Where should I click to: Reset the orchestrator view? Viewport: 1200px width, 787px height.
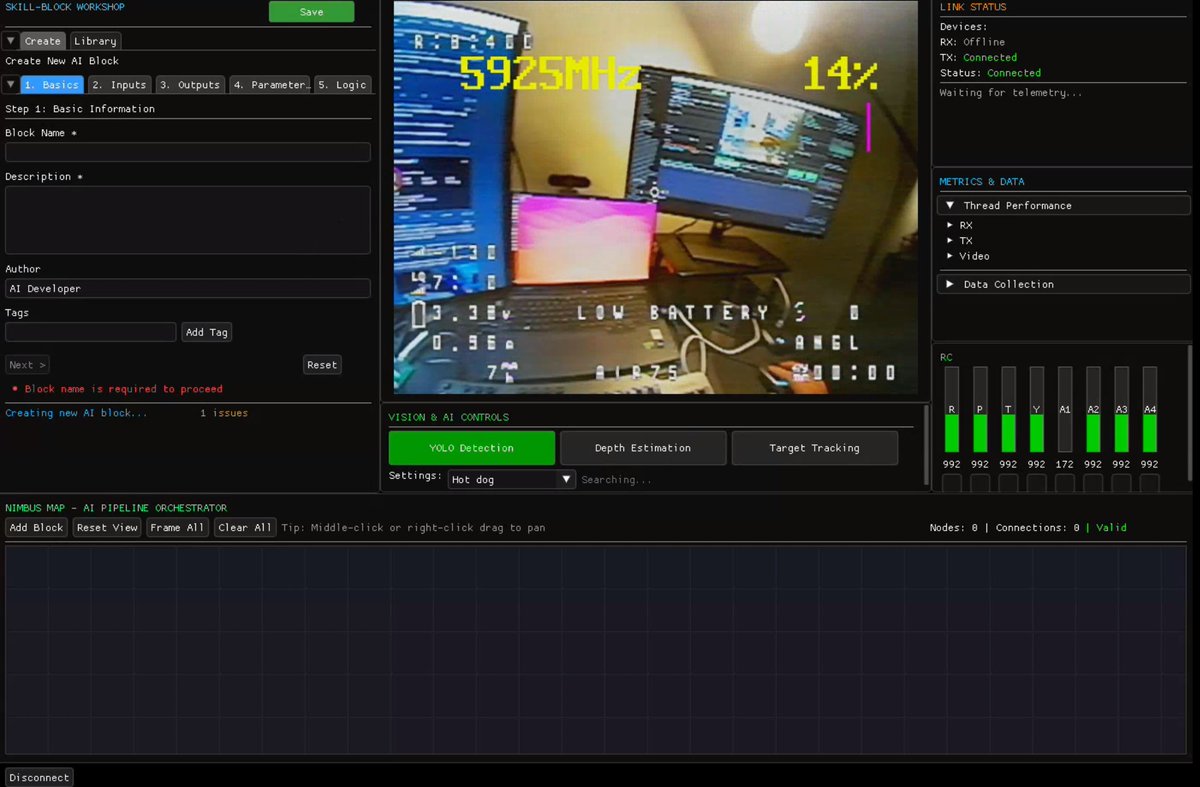(106, 527)
